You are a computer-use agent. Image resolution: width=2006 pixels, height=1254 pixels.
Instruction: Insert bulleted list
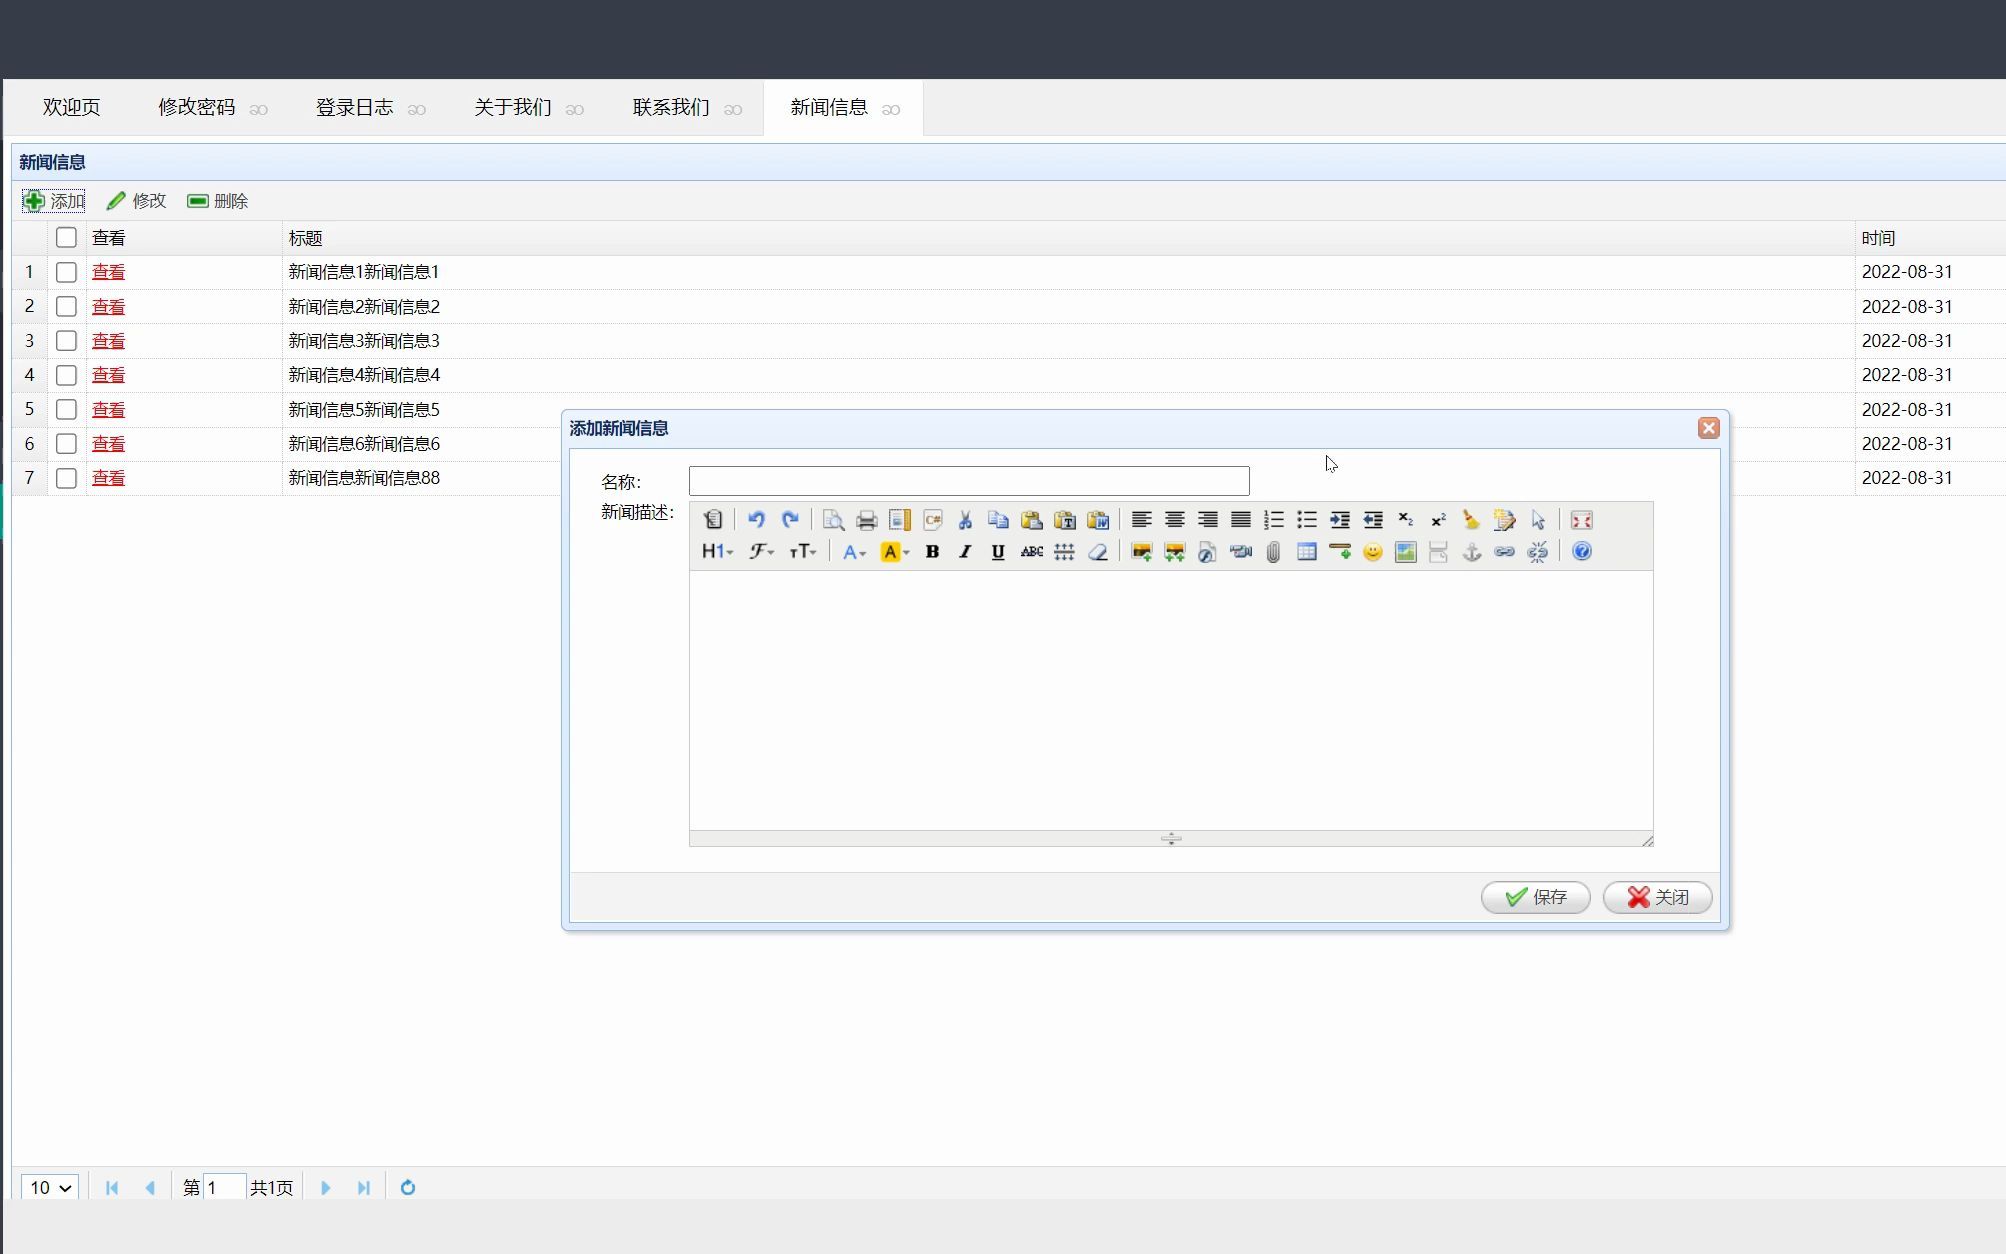[1306, 520]
